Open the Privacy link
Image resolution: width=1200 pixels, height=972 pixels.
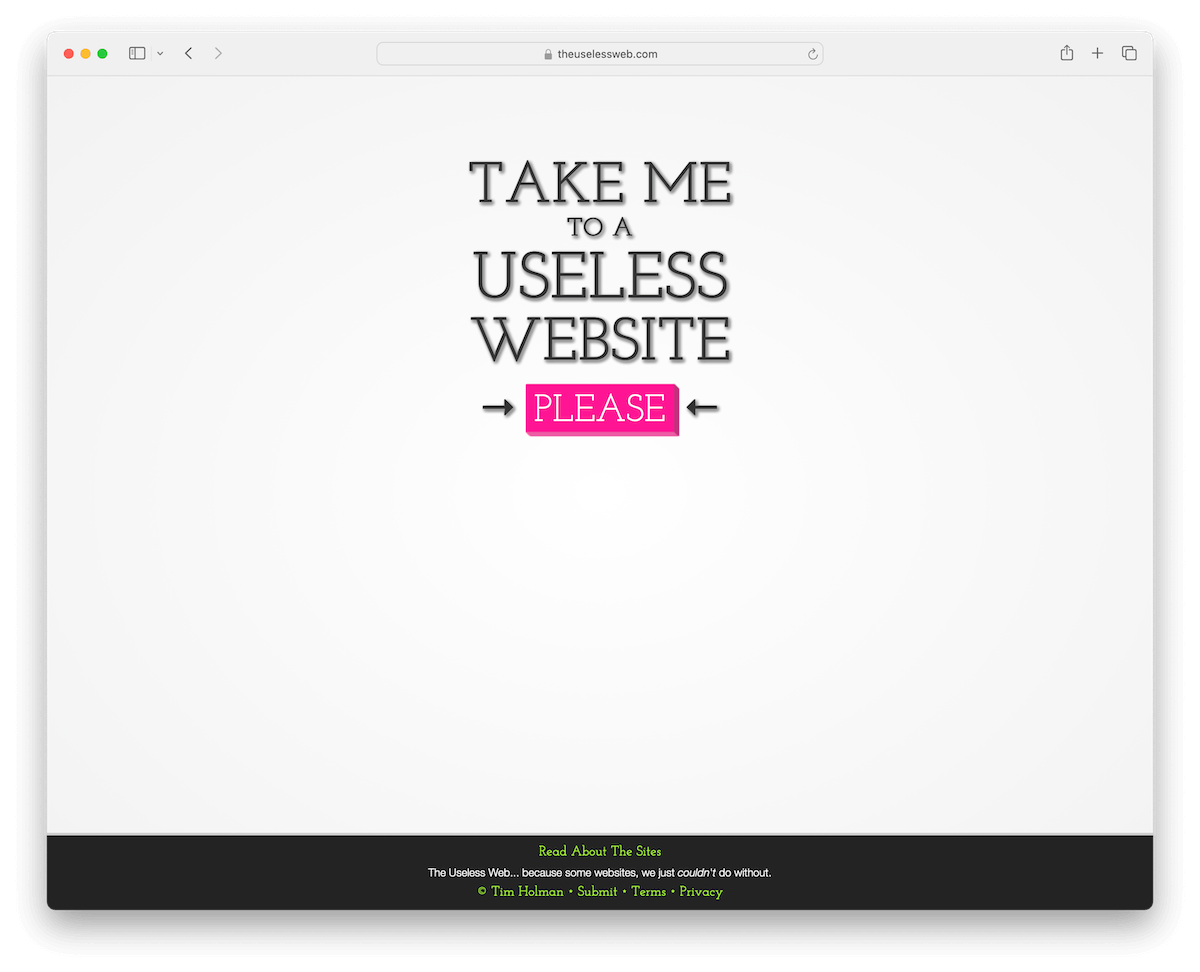pyautogui.click(x=701, y=891)
